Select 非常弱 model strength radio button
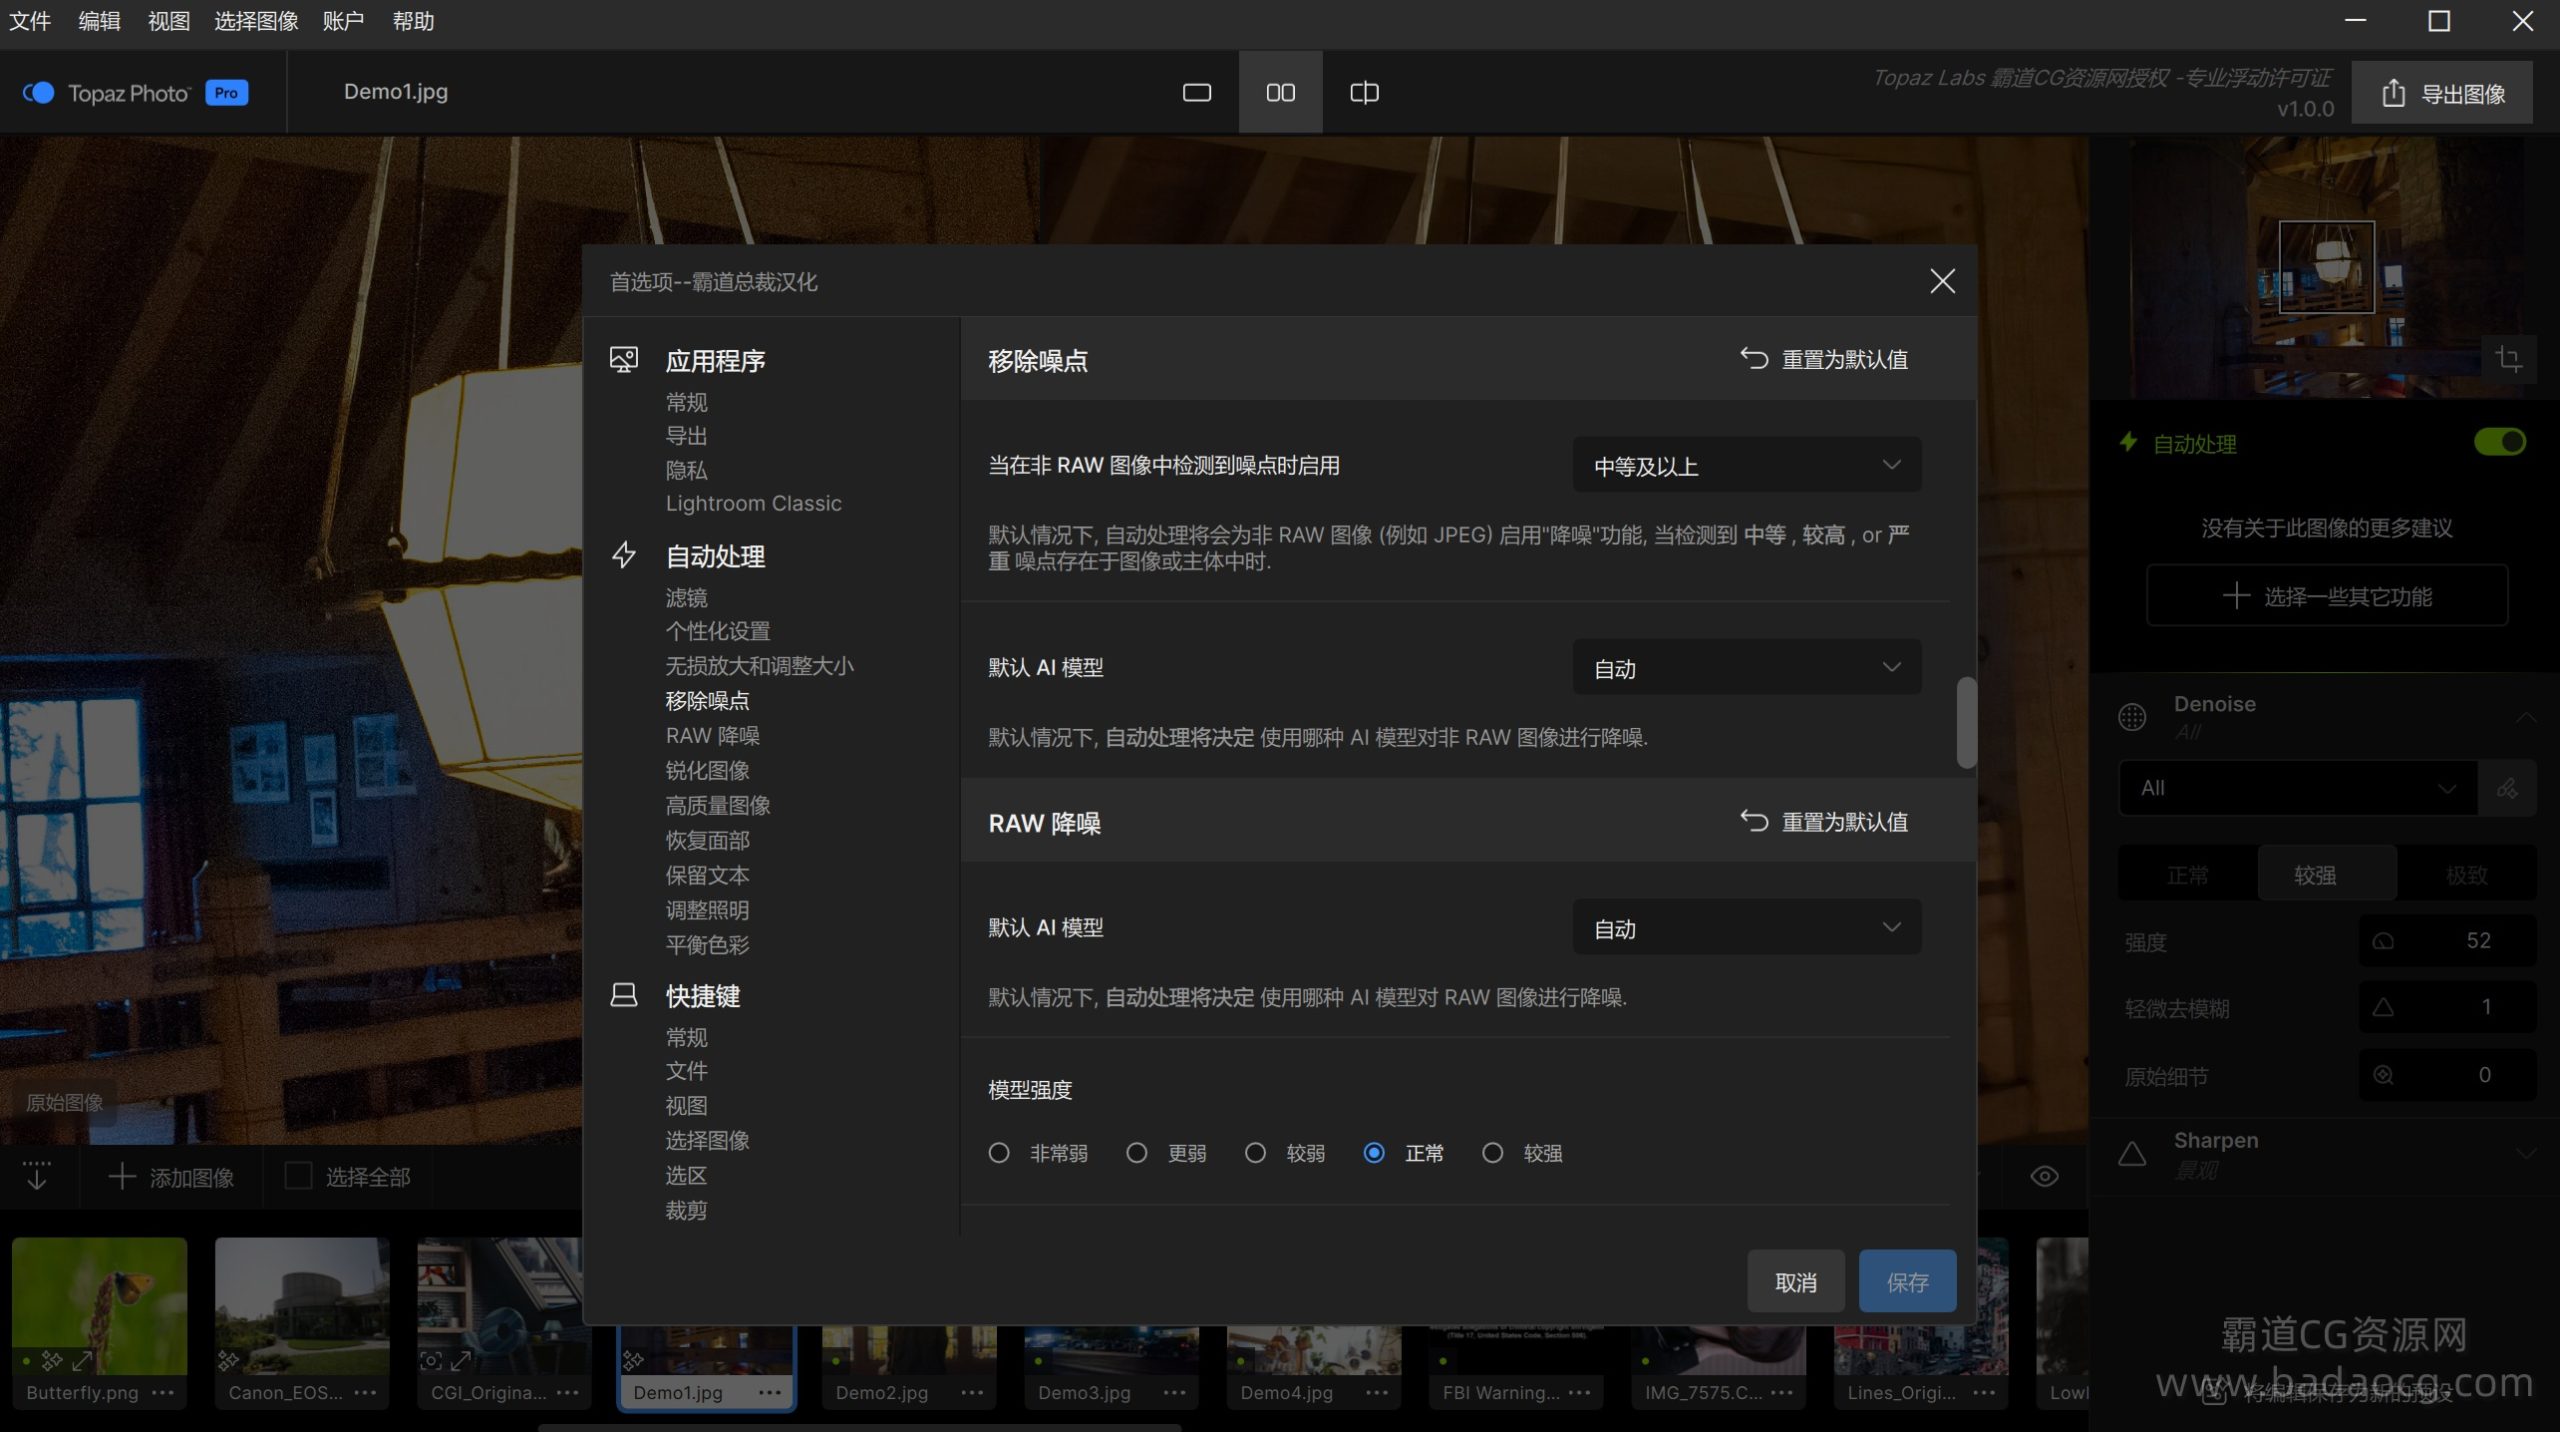2560x1432 pixels. tap(998, 1153)
